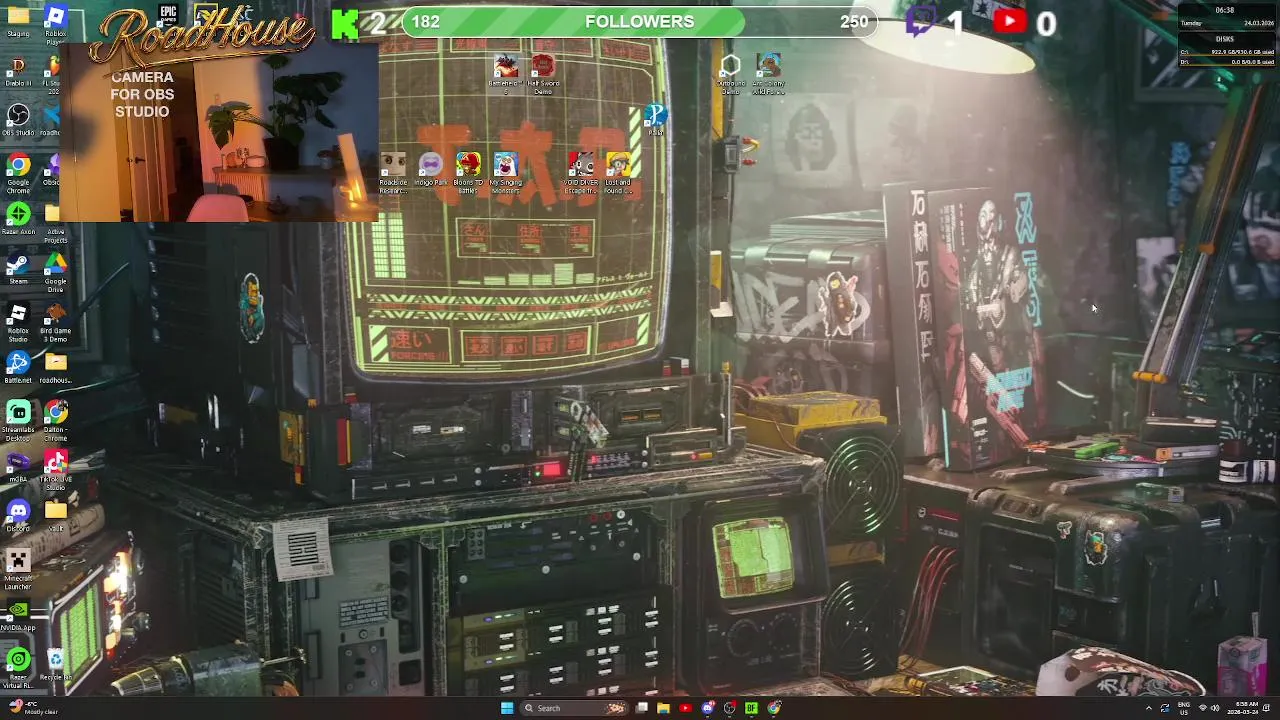This screenshot has width=1280, height=720.
Task: Click the Twitch viewer count icon
Action: tap(920, 23)
